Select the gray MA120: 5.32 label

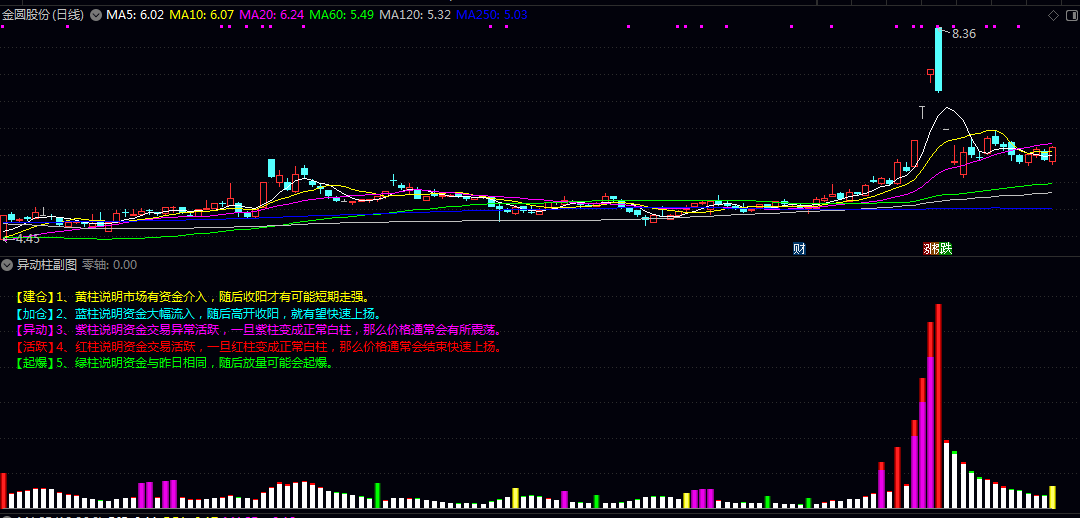[x=415, y=14]
